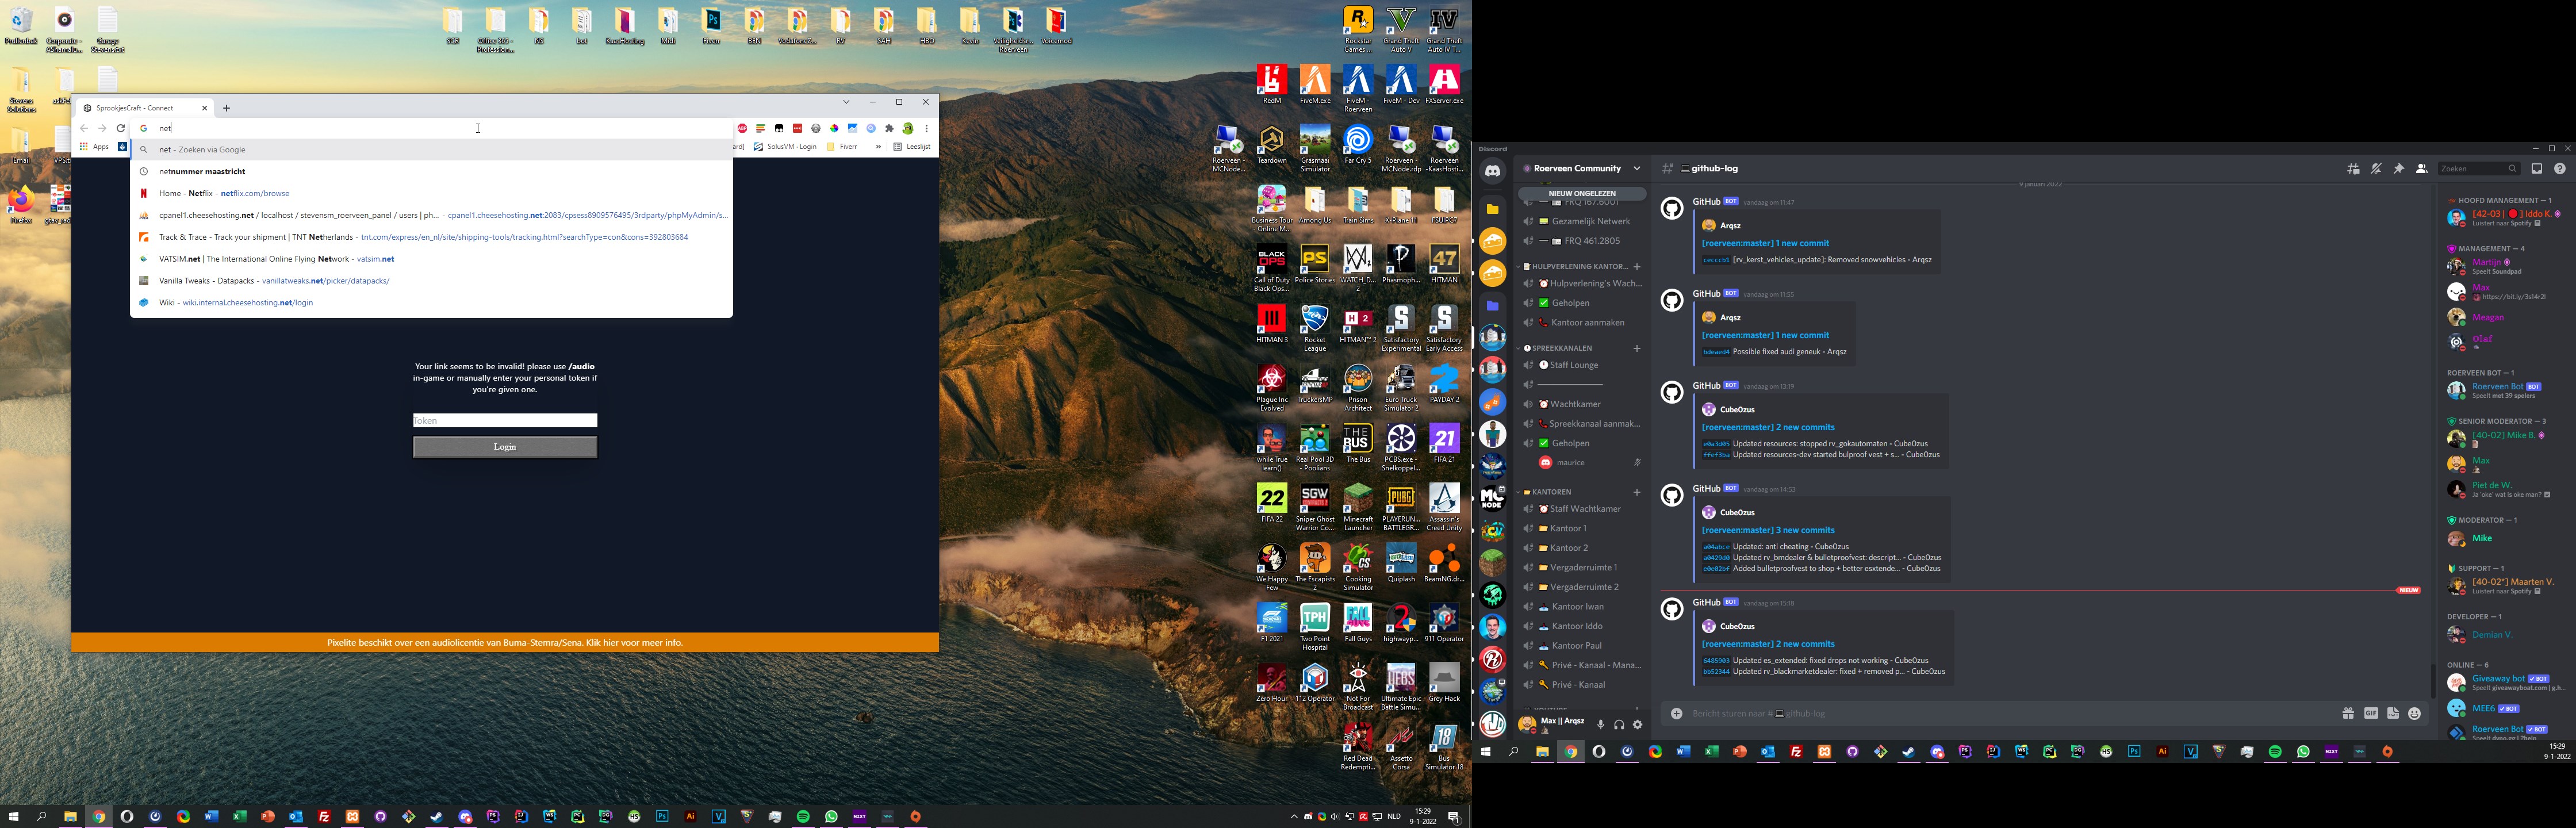This screenshot has width=2576, height=828.
Task: Open the GIF picker
Action: [x=2370, y=714]
